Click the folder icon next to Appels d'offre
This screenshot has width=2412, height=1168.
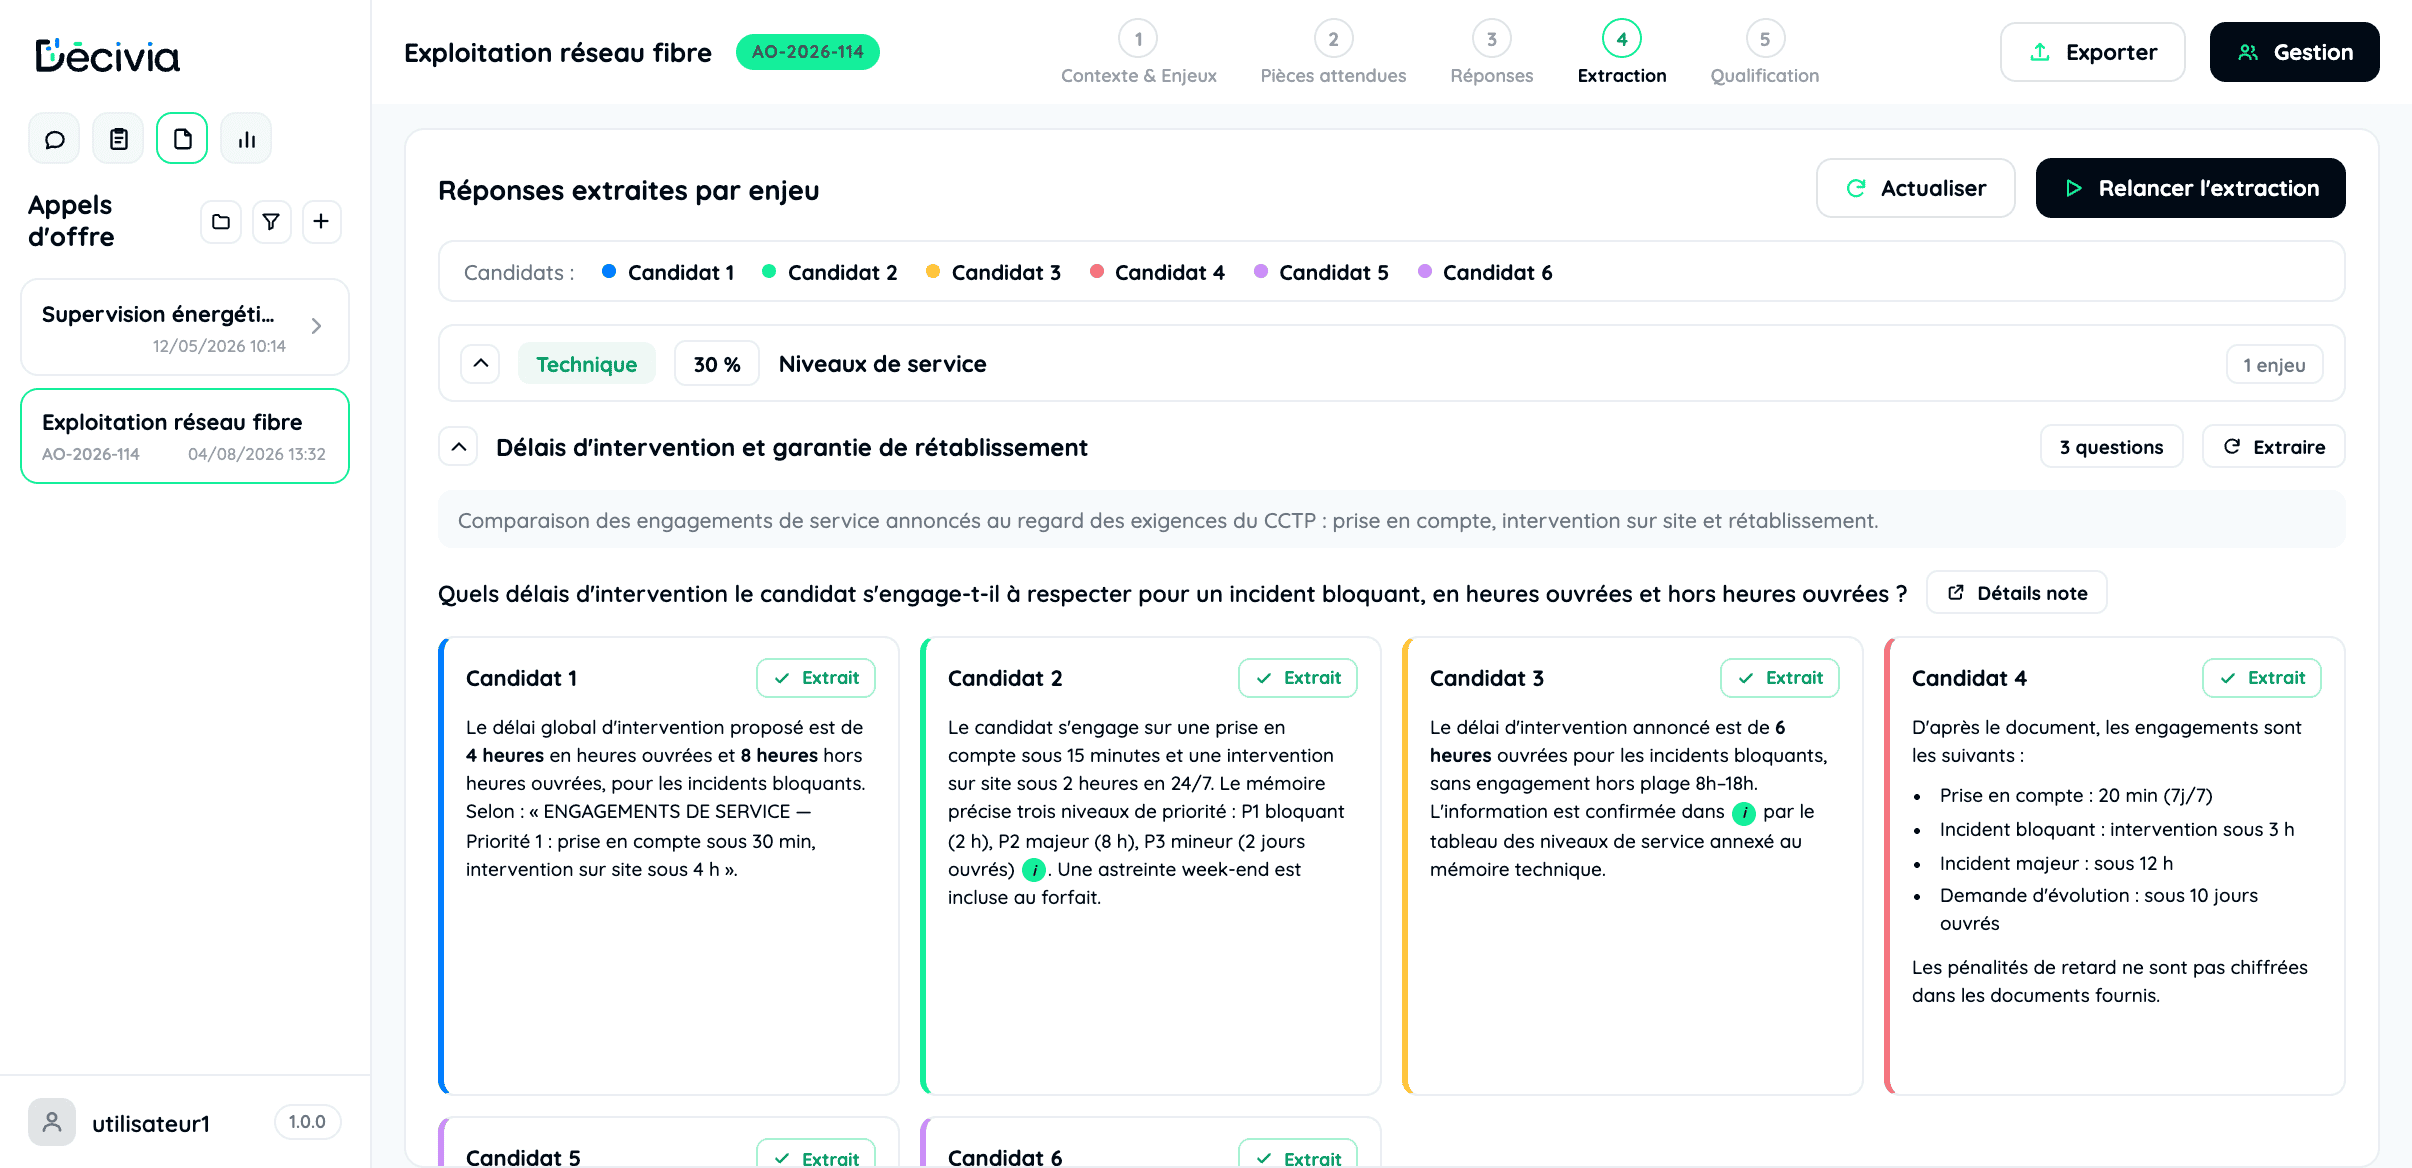pos(221,222)
